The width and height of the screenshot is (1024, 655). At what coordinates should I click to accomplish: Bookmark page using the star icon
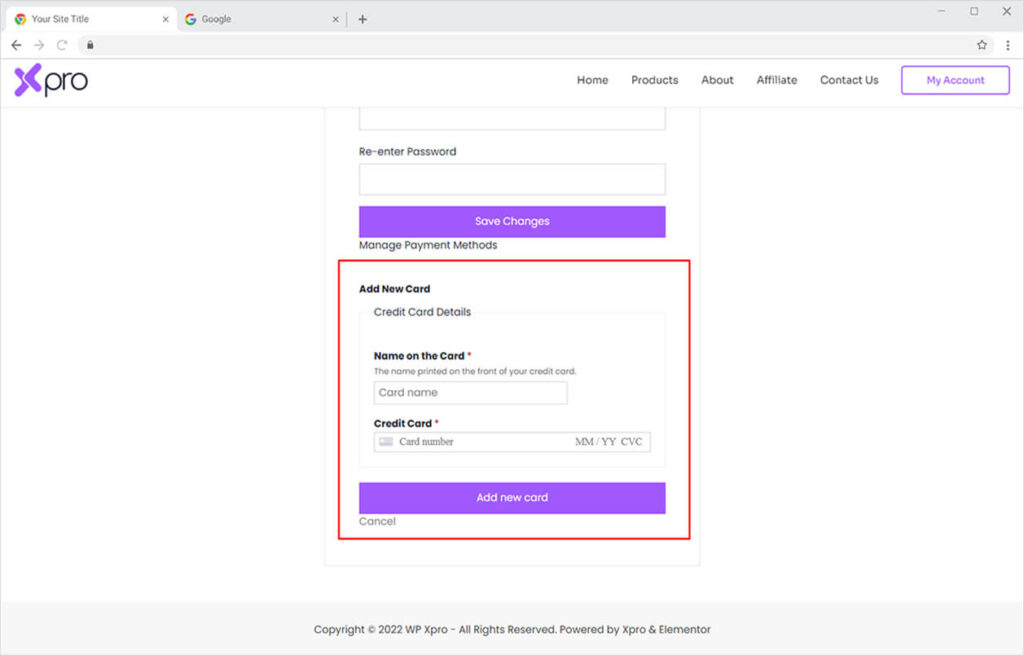982,45
